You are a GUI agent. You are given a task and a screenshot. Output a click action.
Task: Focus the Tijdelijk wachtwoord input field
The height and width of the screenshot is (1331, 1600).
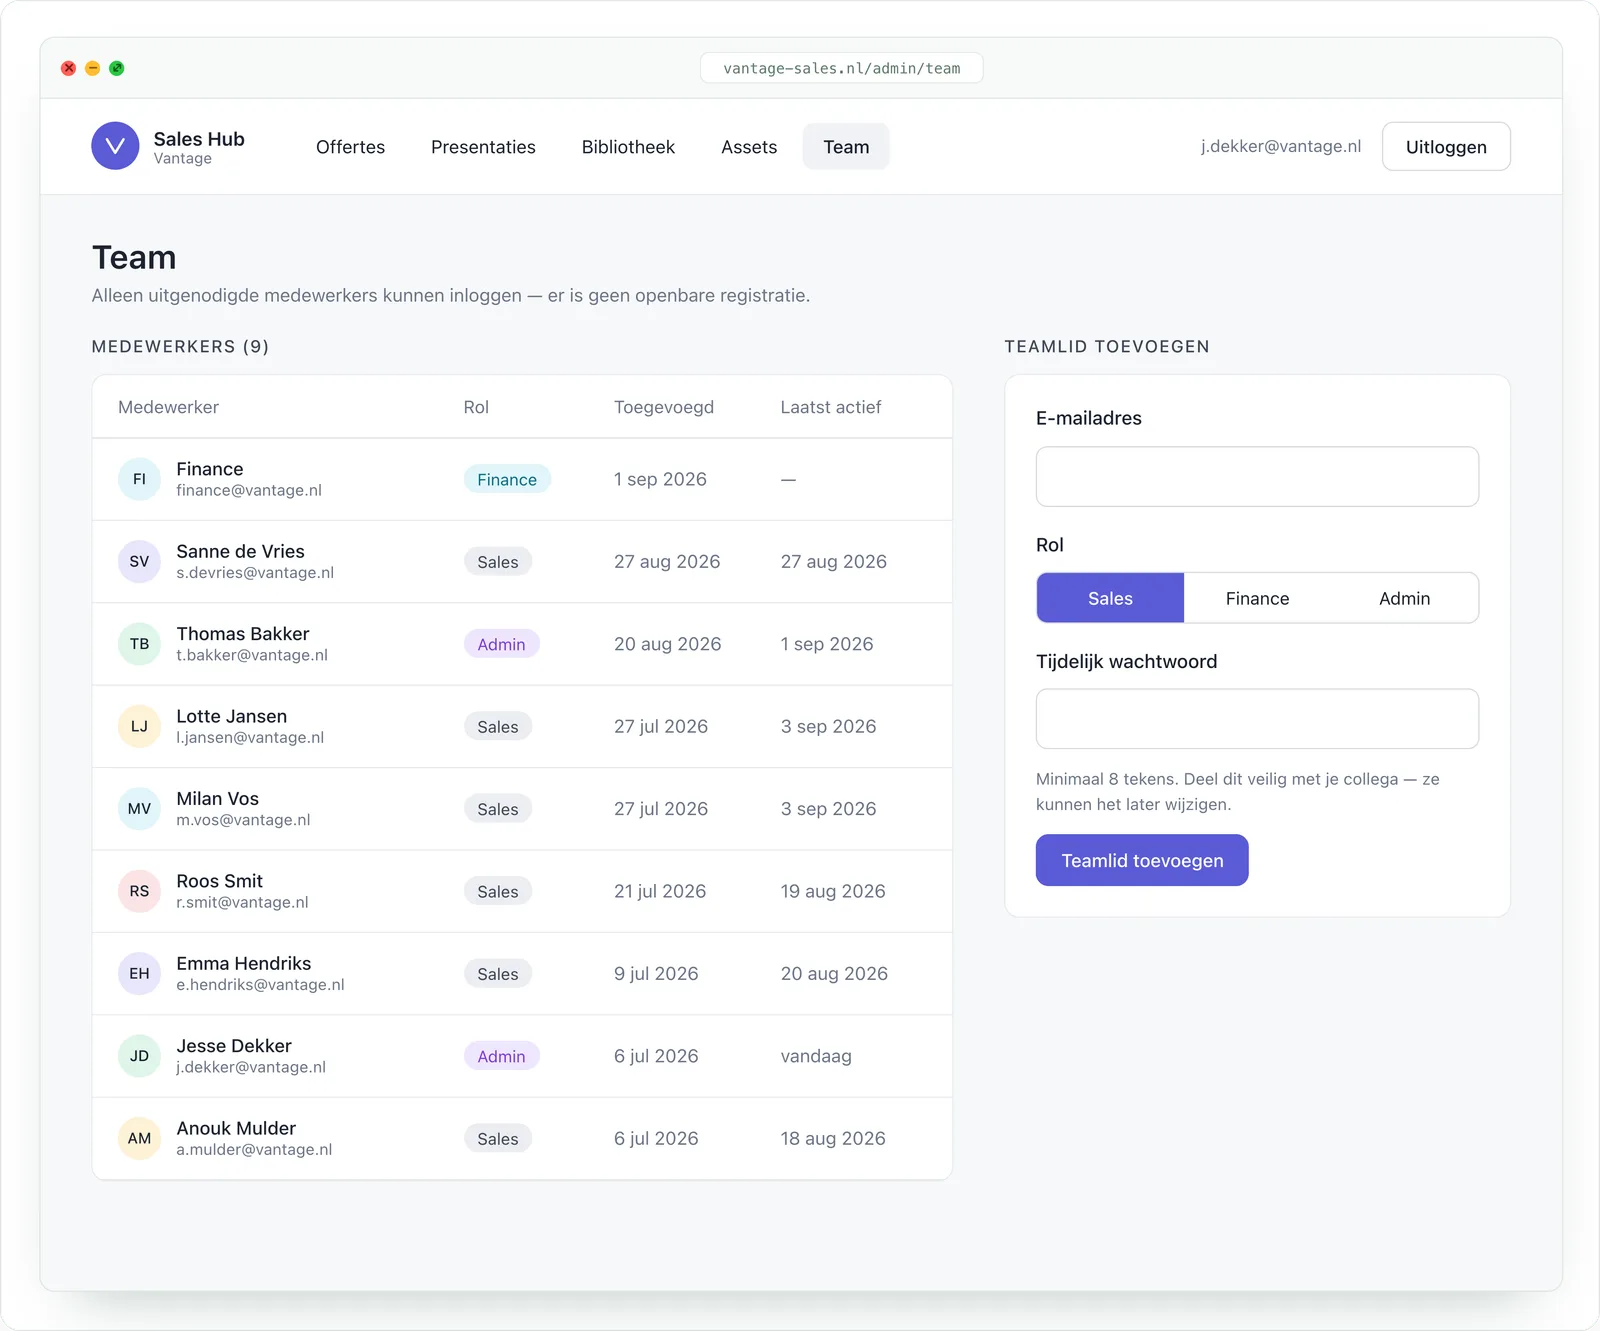pyautogui.click(x=1257, y=719)
